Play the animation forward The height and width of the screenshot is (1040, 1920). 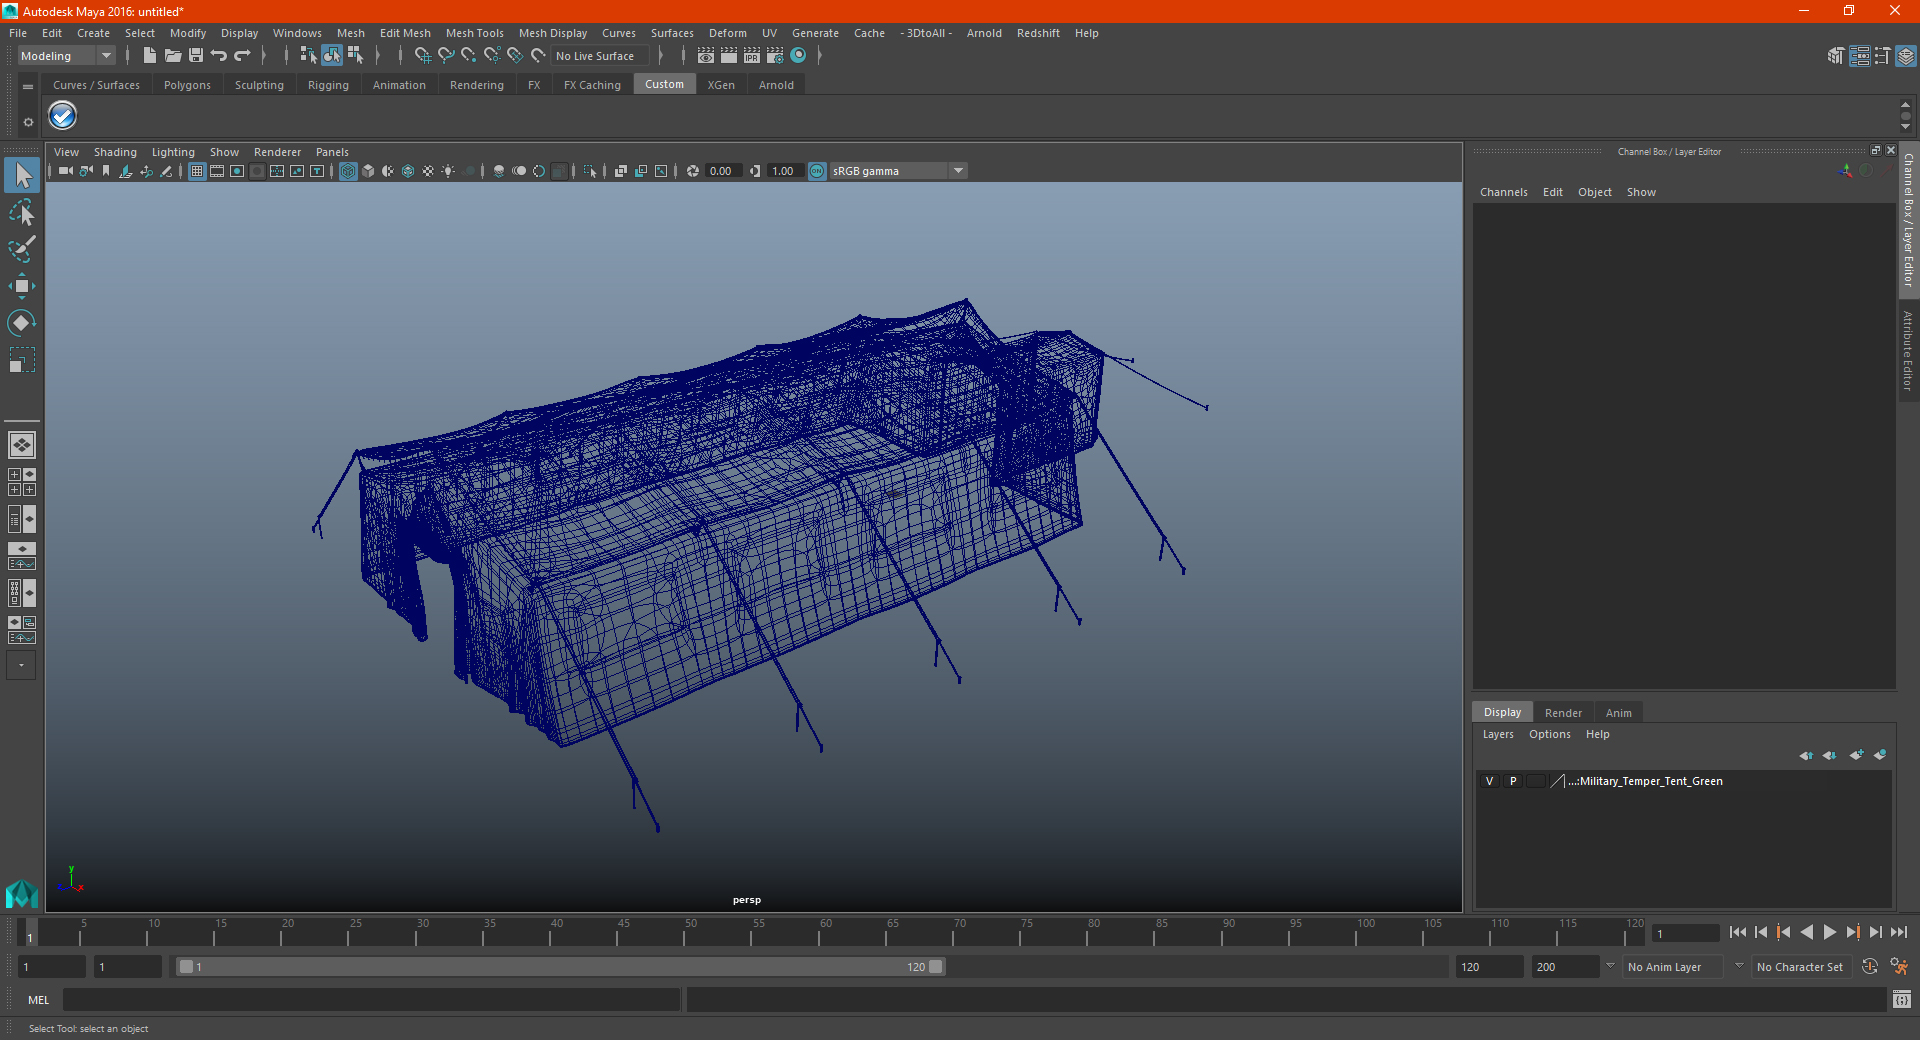pos(1829,932)
